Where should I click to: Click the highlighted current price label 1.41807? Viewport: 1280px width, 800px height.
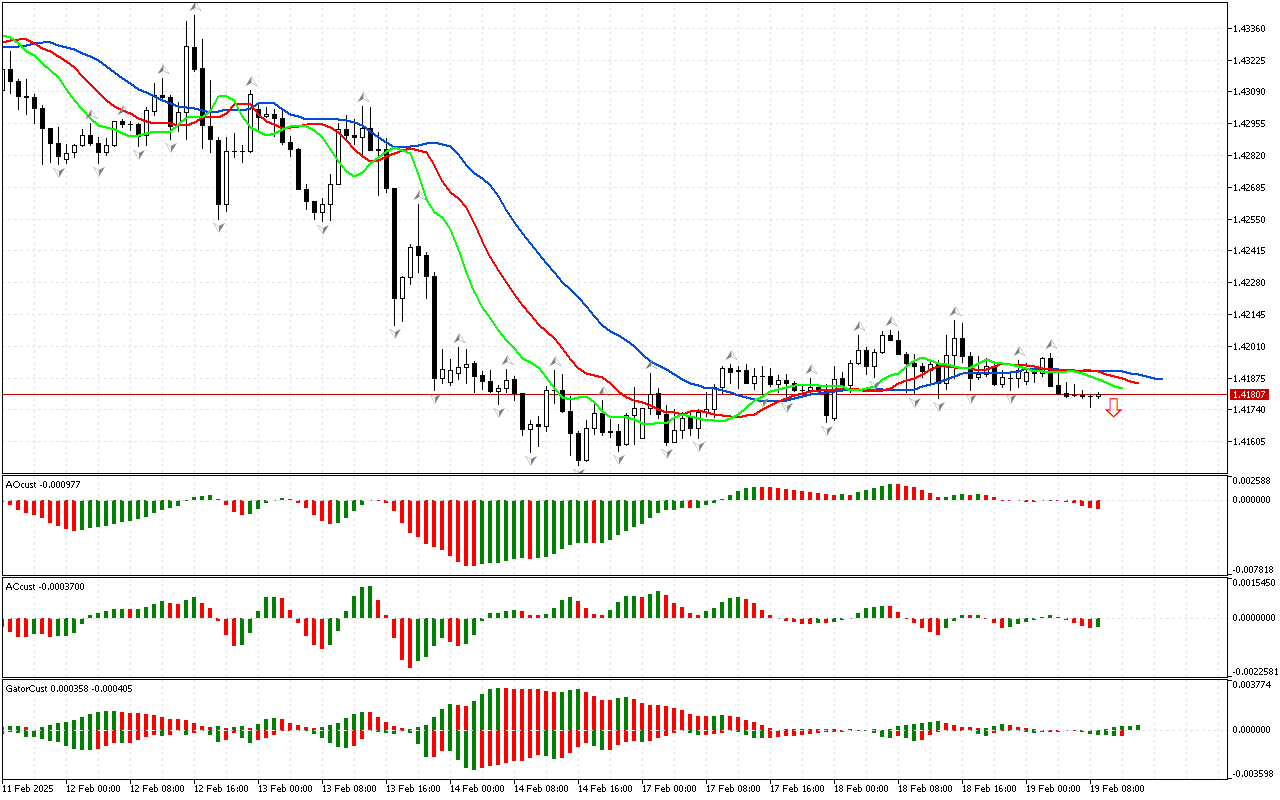click(x=1250, y=395)
